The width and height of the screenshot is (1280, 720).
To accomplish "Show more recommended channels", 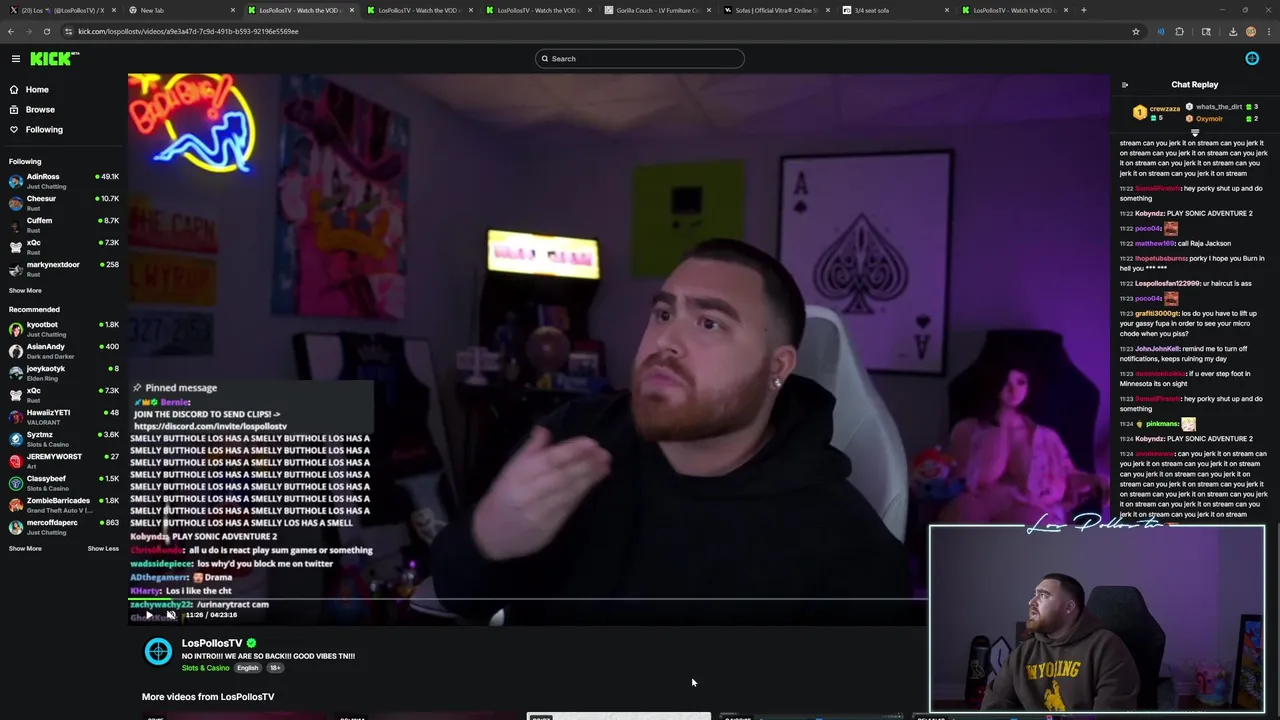I will pyautogui.click(x=25, y=549).
